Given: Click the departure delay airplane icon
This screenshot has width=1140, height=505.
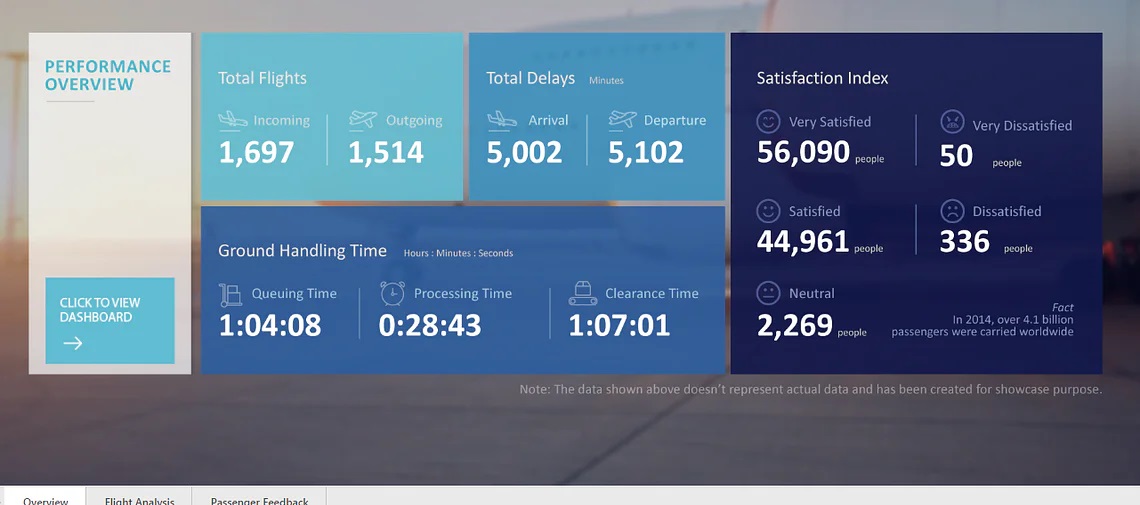Looking at the screenshot, I should 622,119.
